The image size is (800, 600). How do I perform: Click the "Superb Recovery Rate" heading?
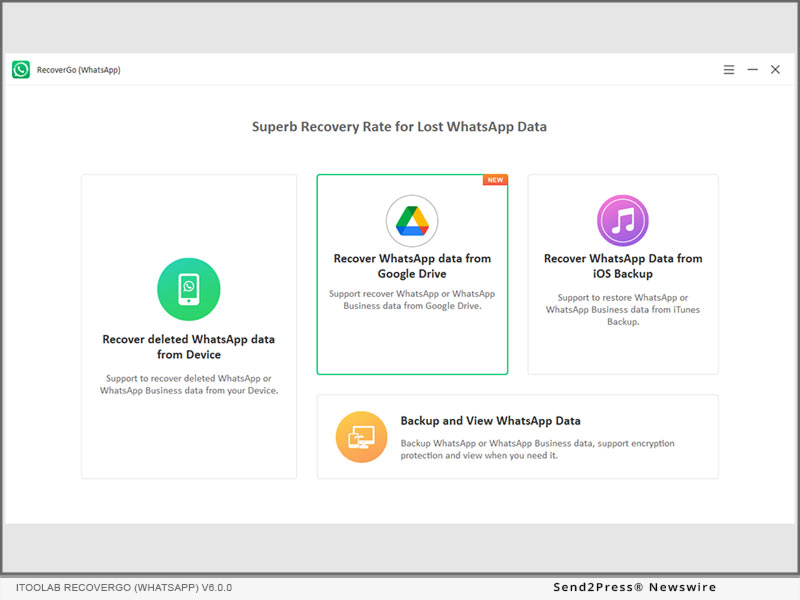pyautogui.click(x=399, y=127)
